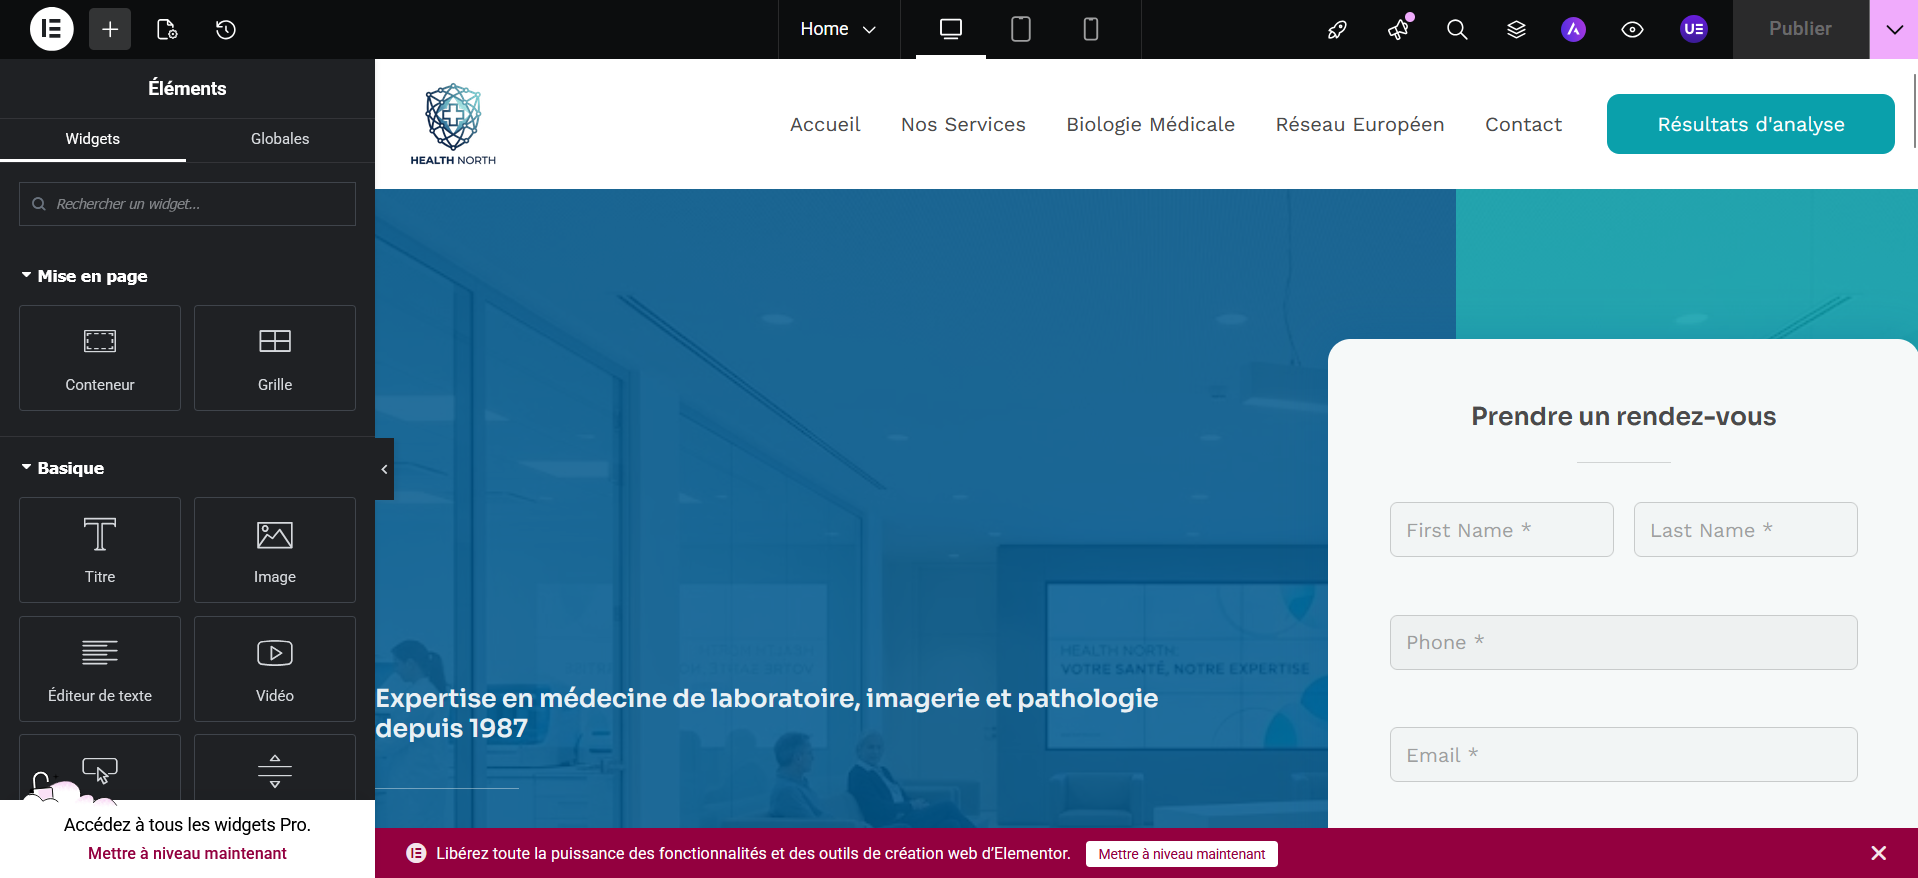This screenshot has width=1918, height=878.
Task: Select the Widgets tab
Action: pos(93,139)
